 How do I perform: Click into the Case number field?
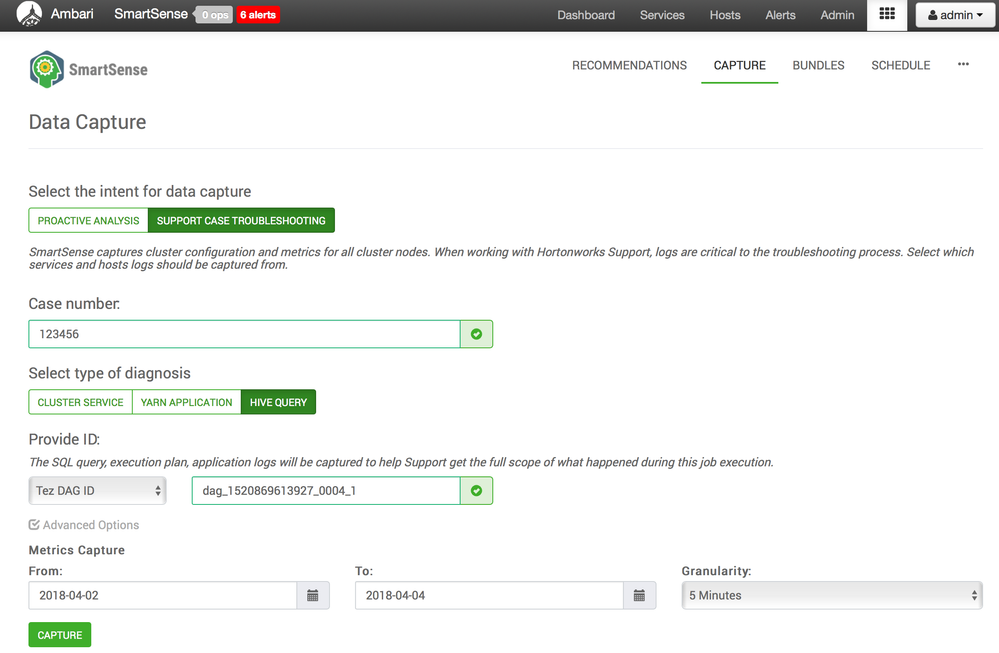[x=245, y=334]
